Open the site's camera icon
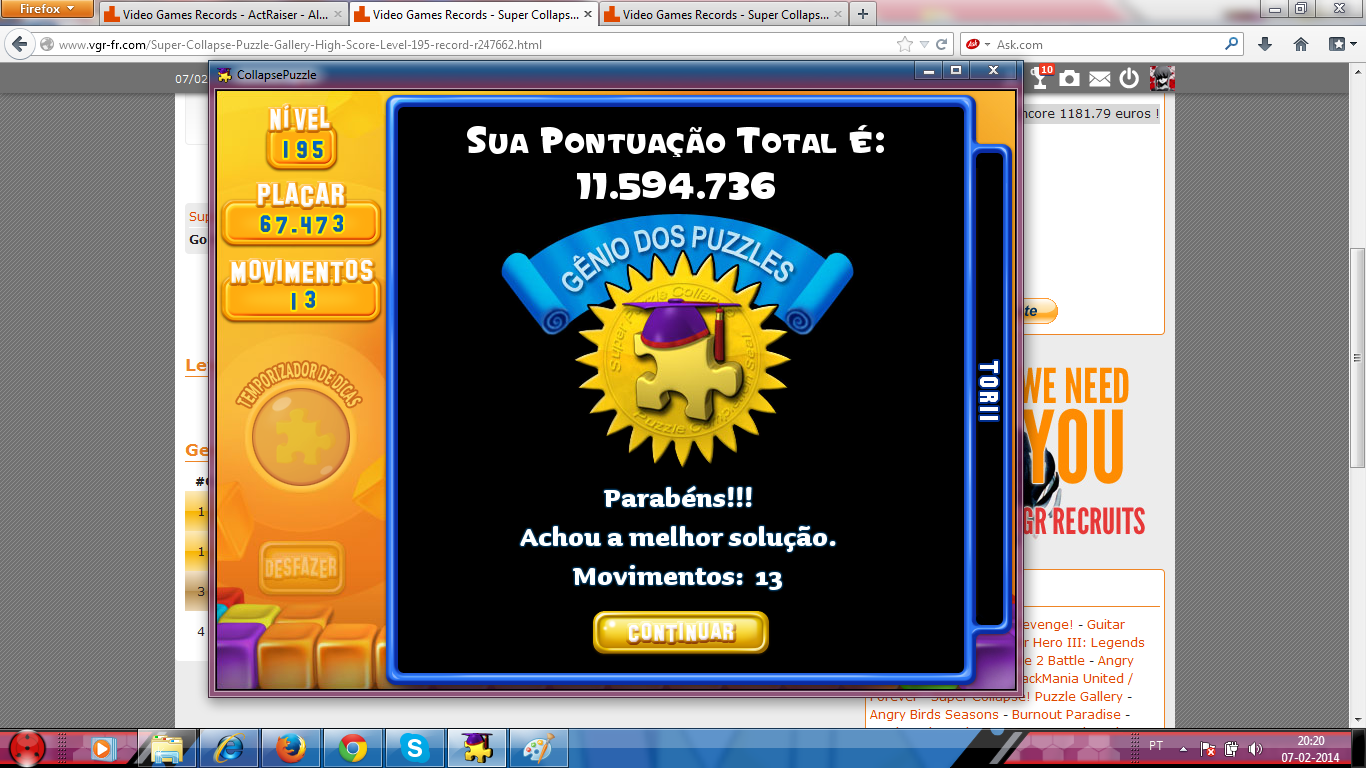 [1070, 79]
